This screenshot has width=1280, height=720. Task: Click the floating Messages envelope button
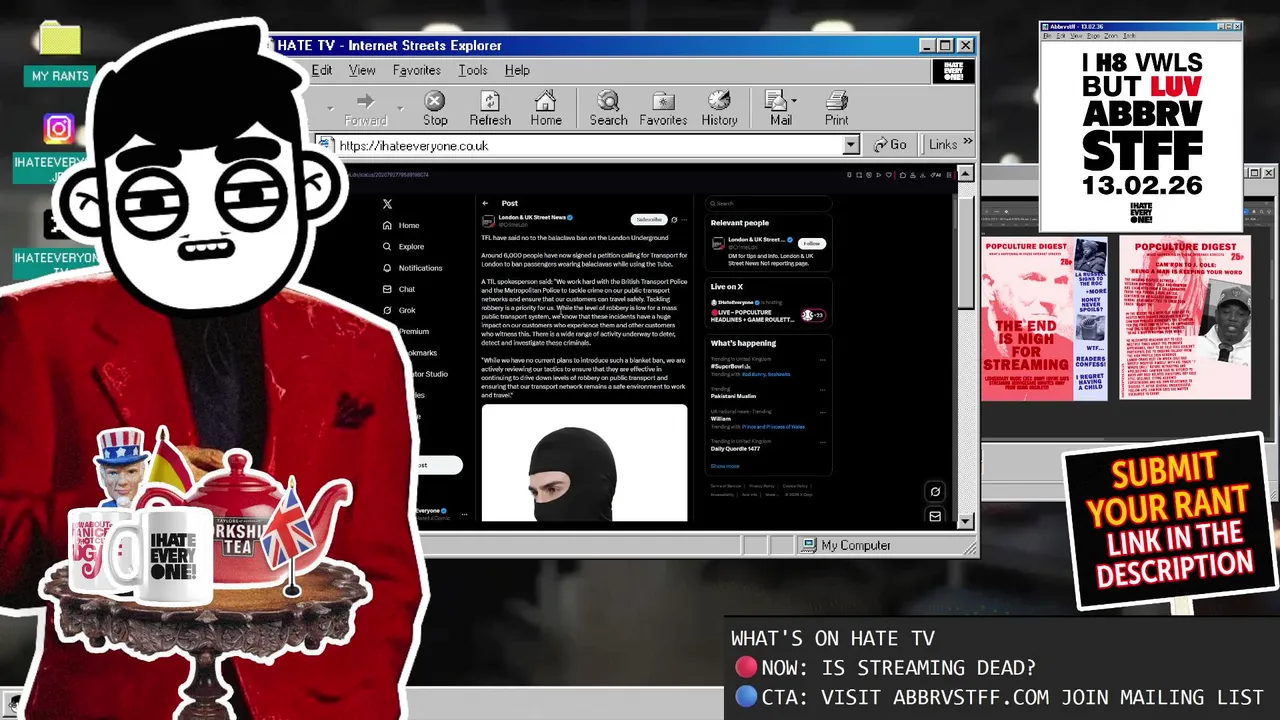(935, 516)
